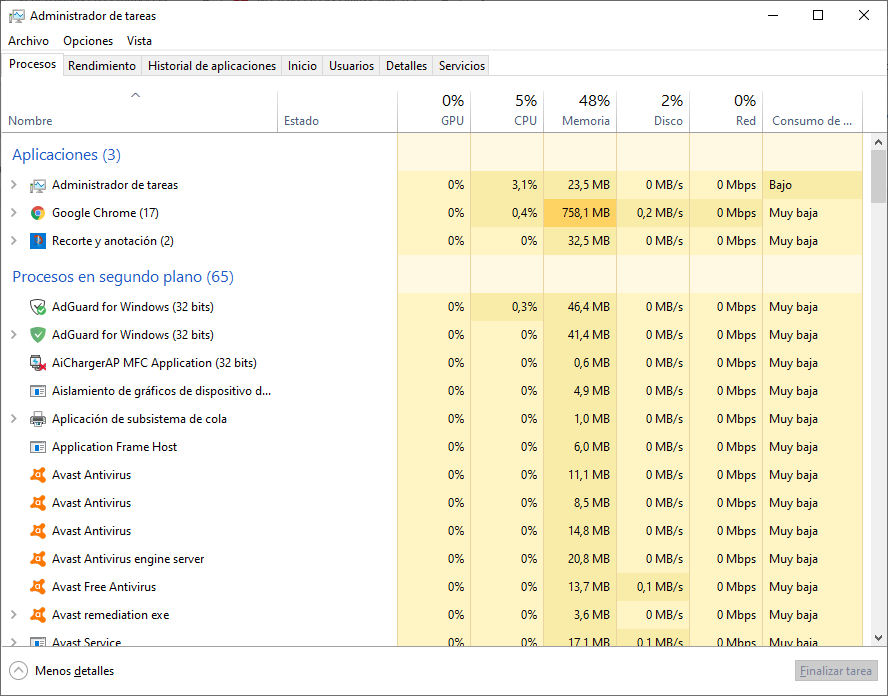Expand the Recorte y anotación (2) group
The width and height of the screenshot is (888, 696).
(14, 241)
